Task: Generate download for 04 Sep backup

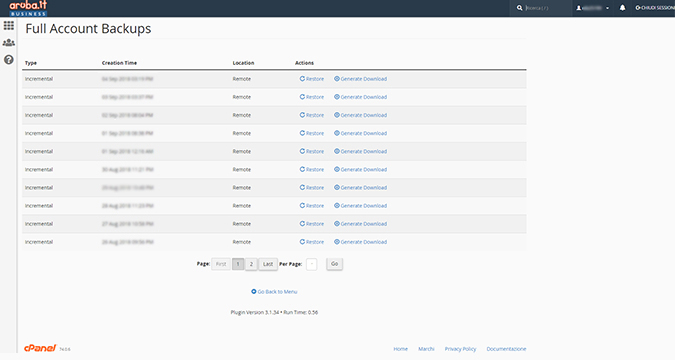Action: (x=360, y=79)
